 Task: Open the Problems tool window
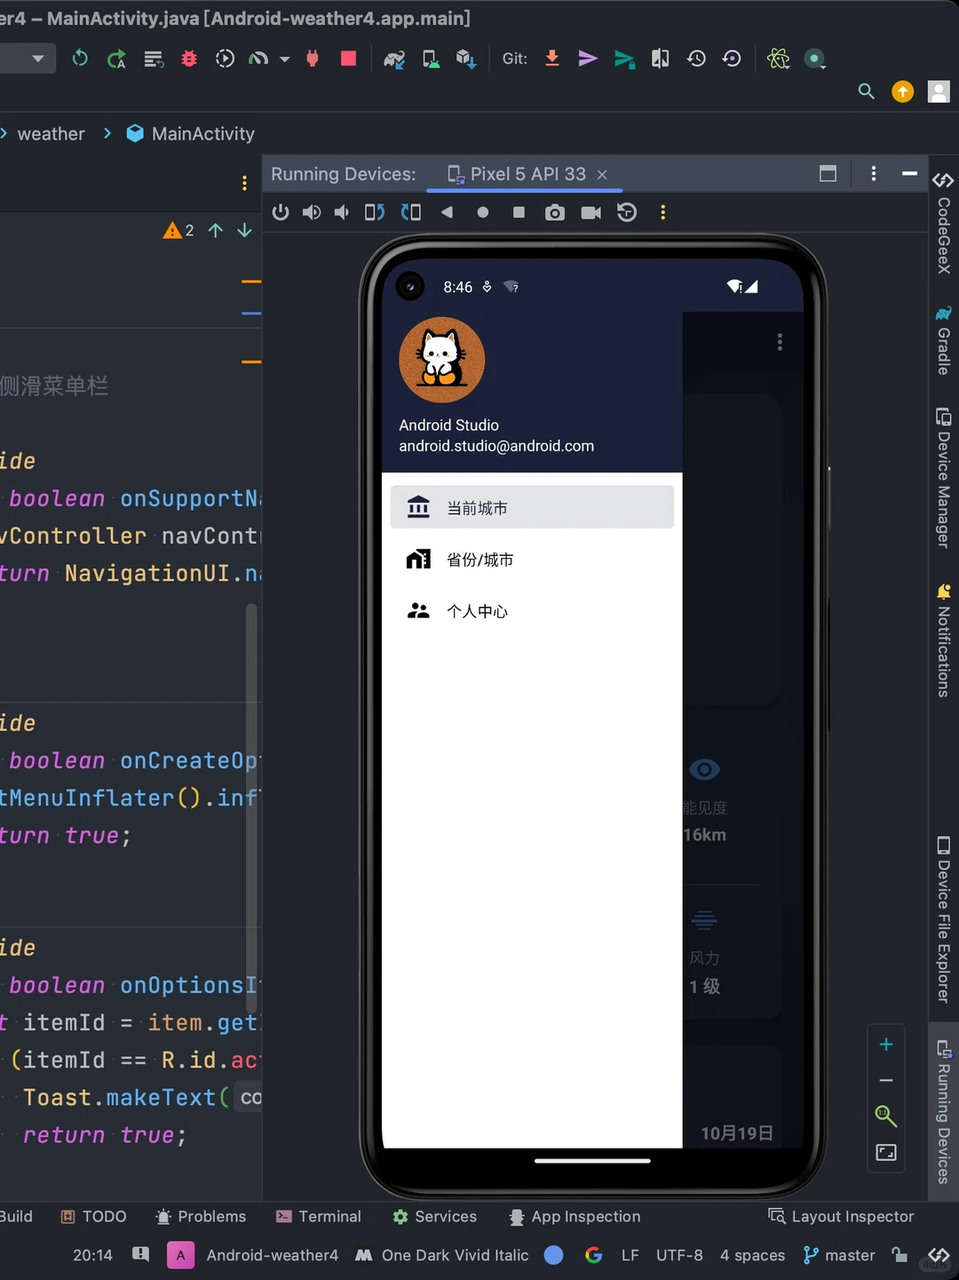(x=201, y=1216)
